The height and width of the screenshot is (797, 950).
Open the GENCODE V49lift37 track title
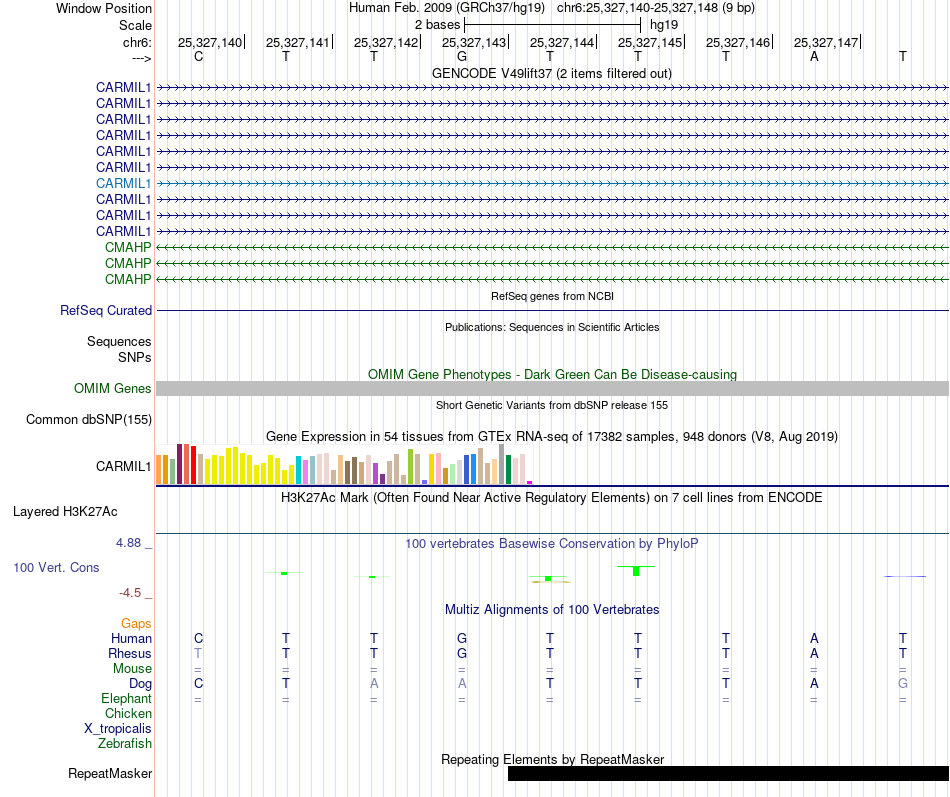pyautogui.click(x=551, y=73)
